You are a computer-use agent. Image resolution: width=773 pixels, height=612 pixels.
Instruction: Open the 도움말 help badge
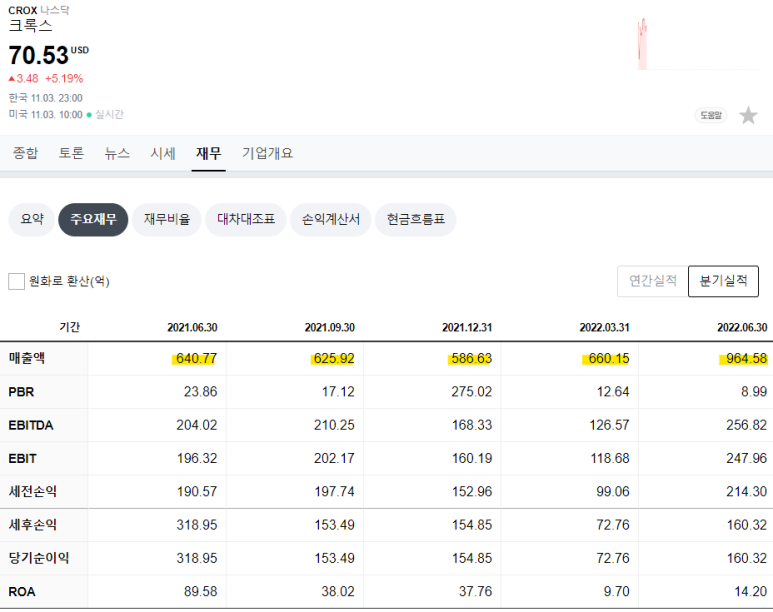710,115
